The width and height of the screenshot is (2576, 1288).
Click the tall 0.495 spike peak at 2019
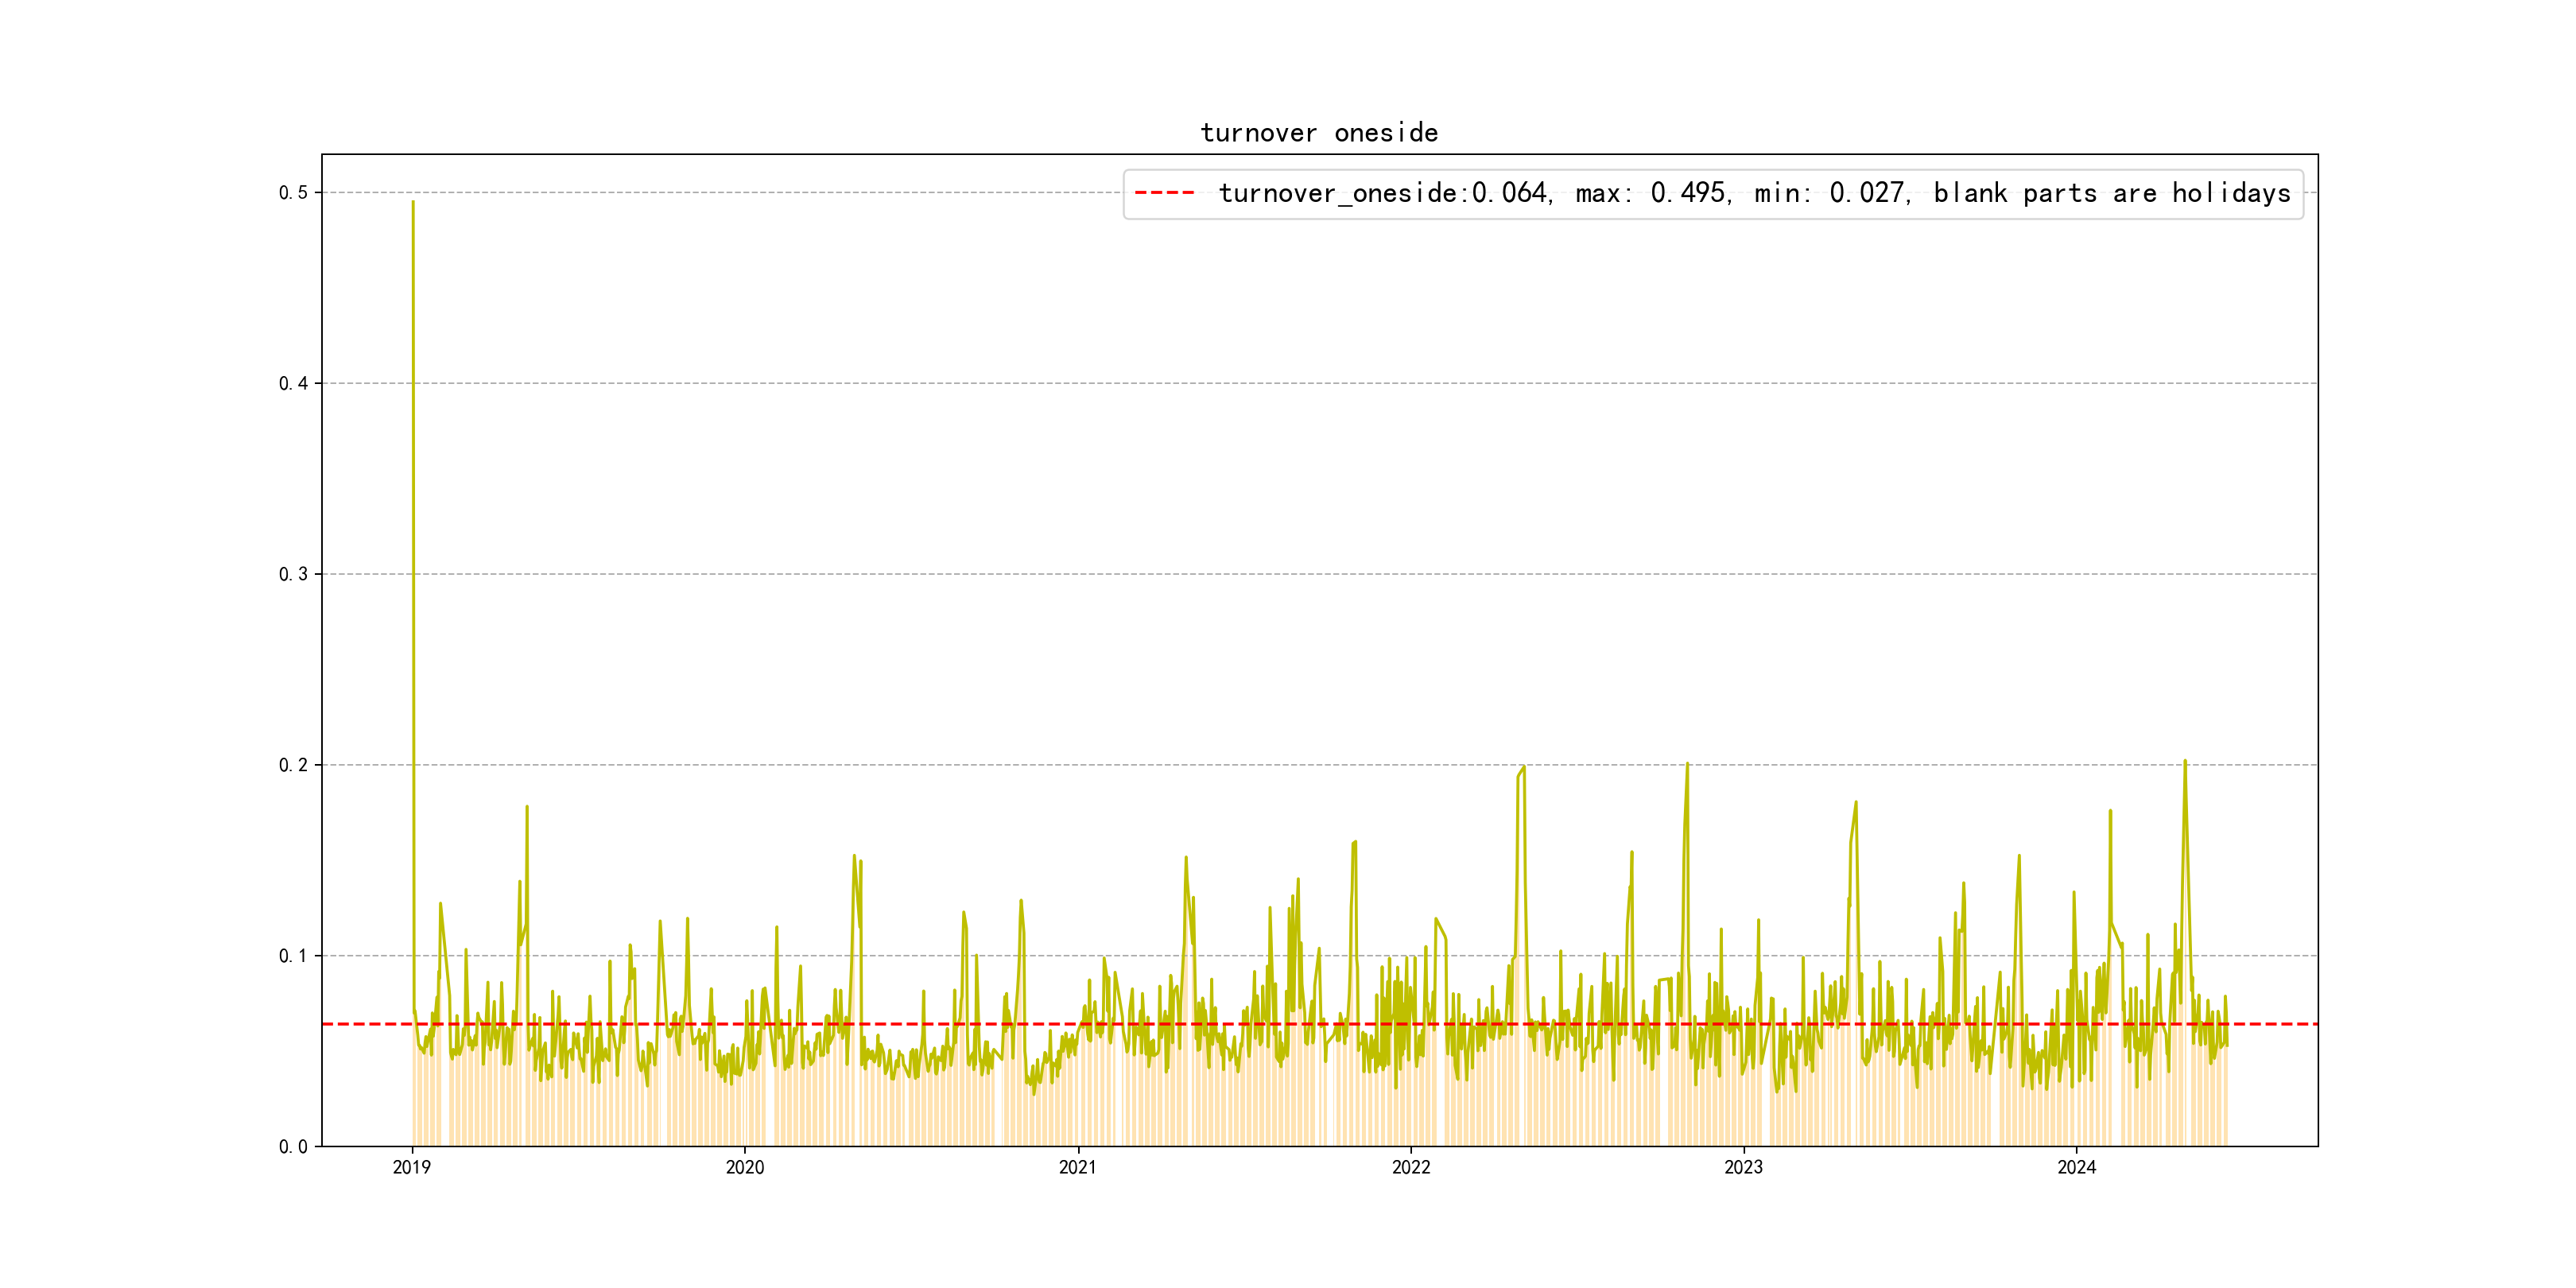(413, 203)
